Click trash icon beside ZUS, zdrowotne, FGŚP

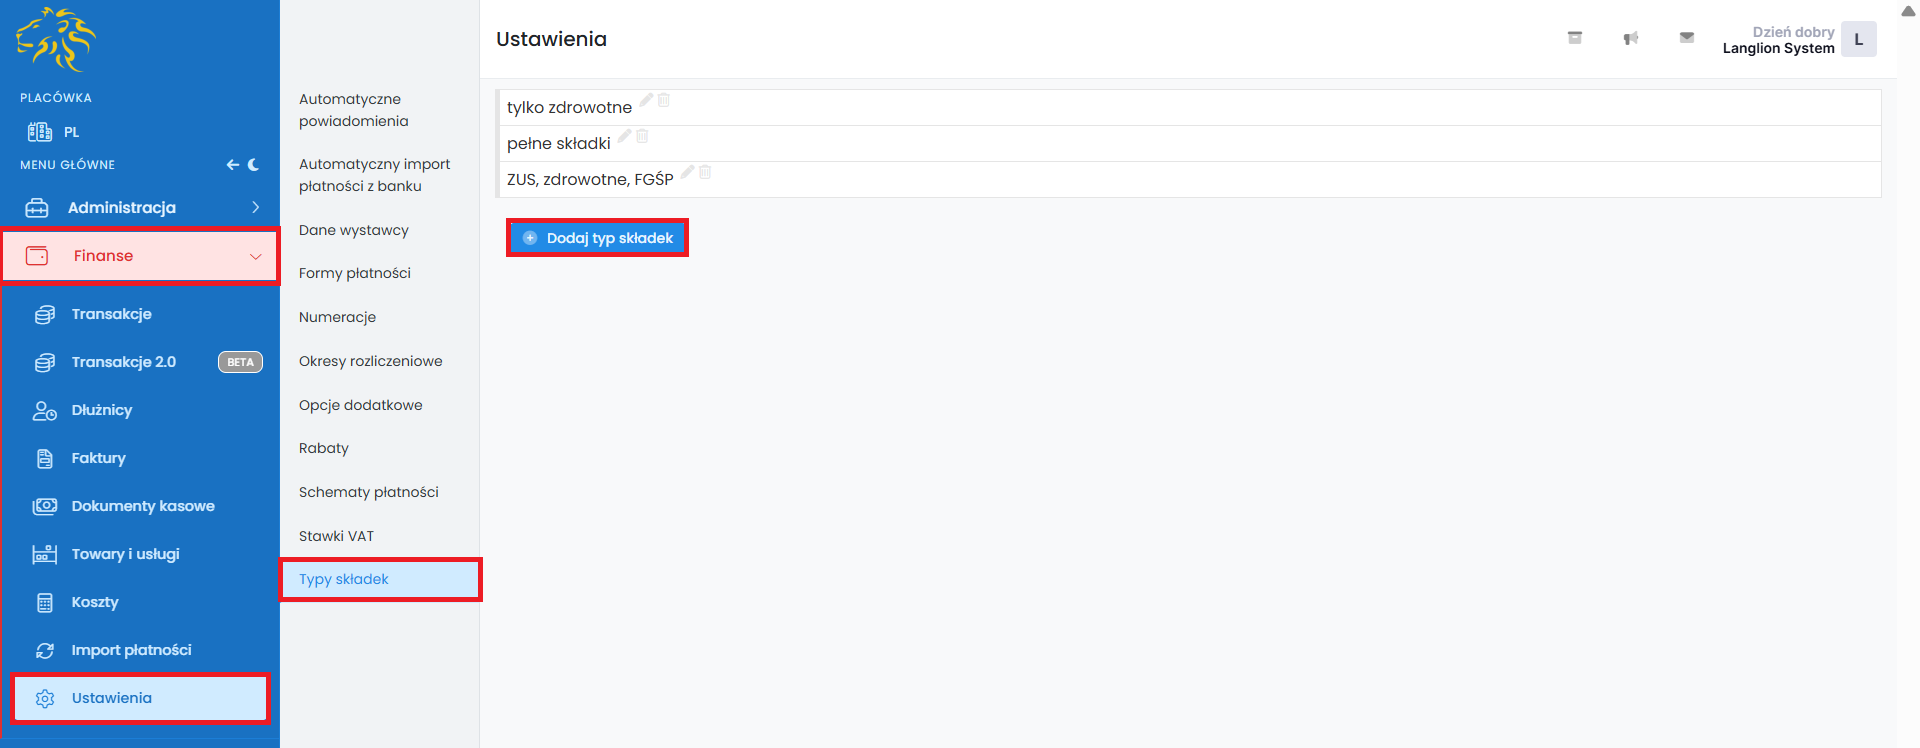tap(705, 172)
